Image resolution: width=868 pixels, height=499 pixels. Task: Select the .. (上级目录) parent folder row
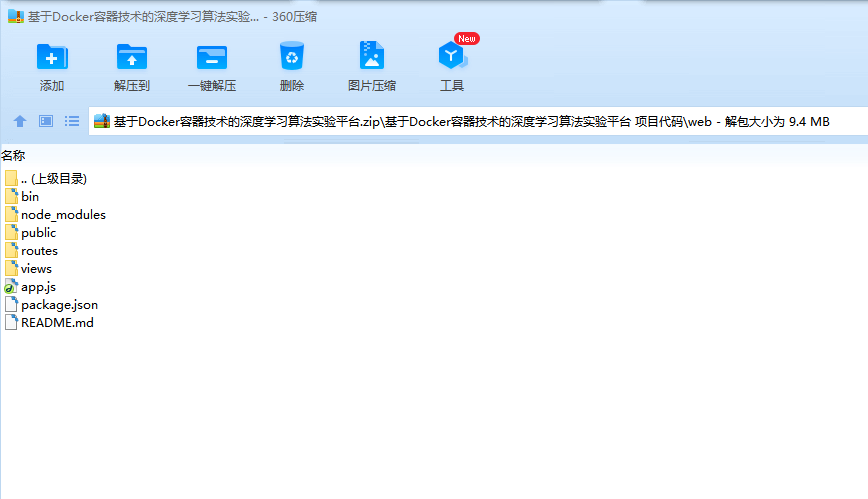tap(46, 178)
